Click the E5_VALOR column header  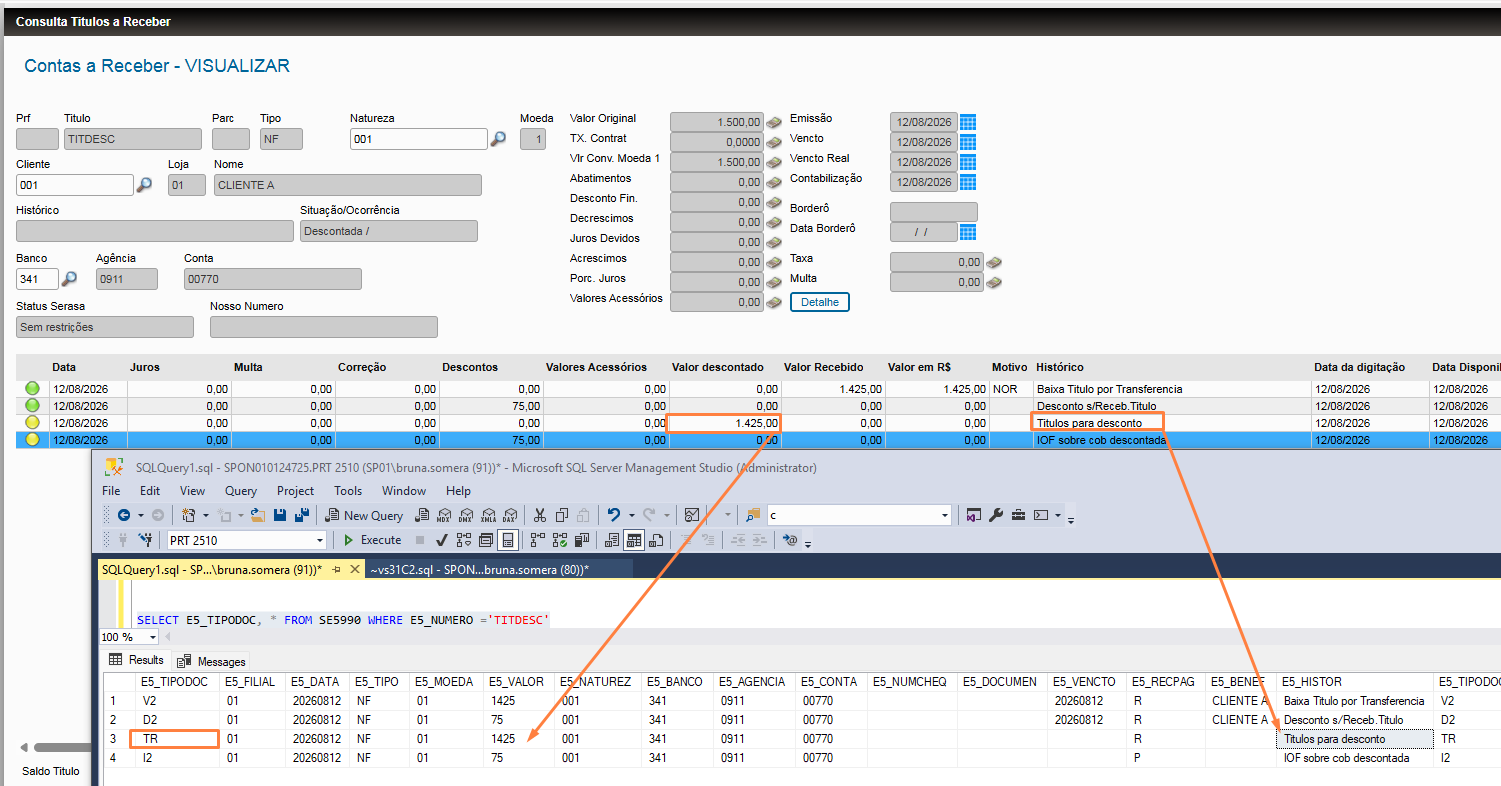pyautogui.click(x=518, y=682)
